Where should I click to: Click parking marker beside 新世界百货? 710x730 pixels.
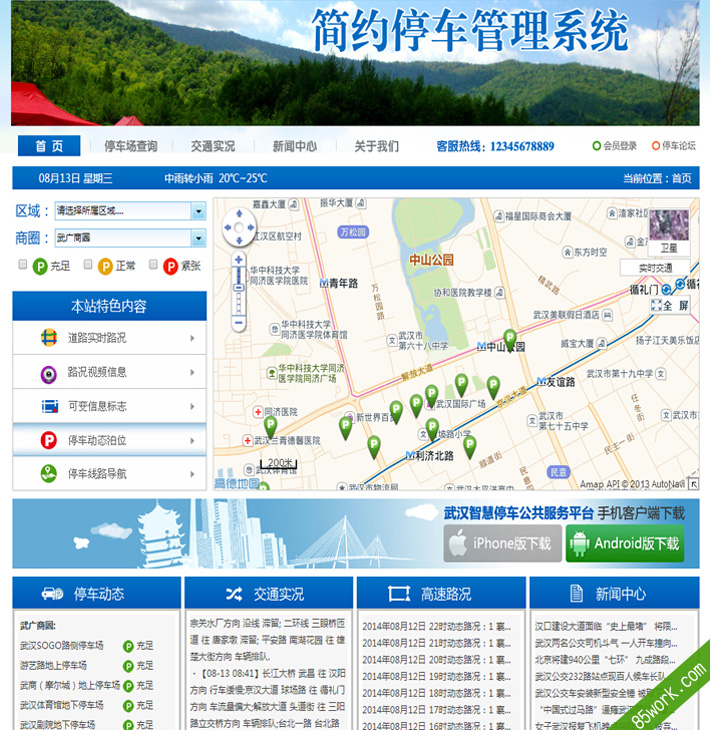point(396,412)
